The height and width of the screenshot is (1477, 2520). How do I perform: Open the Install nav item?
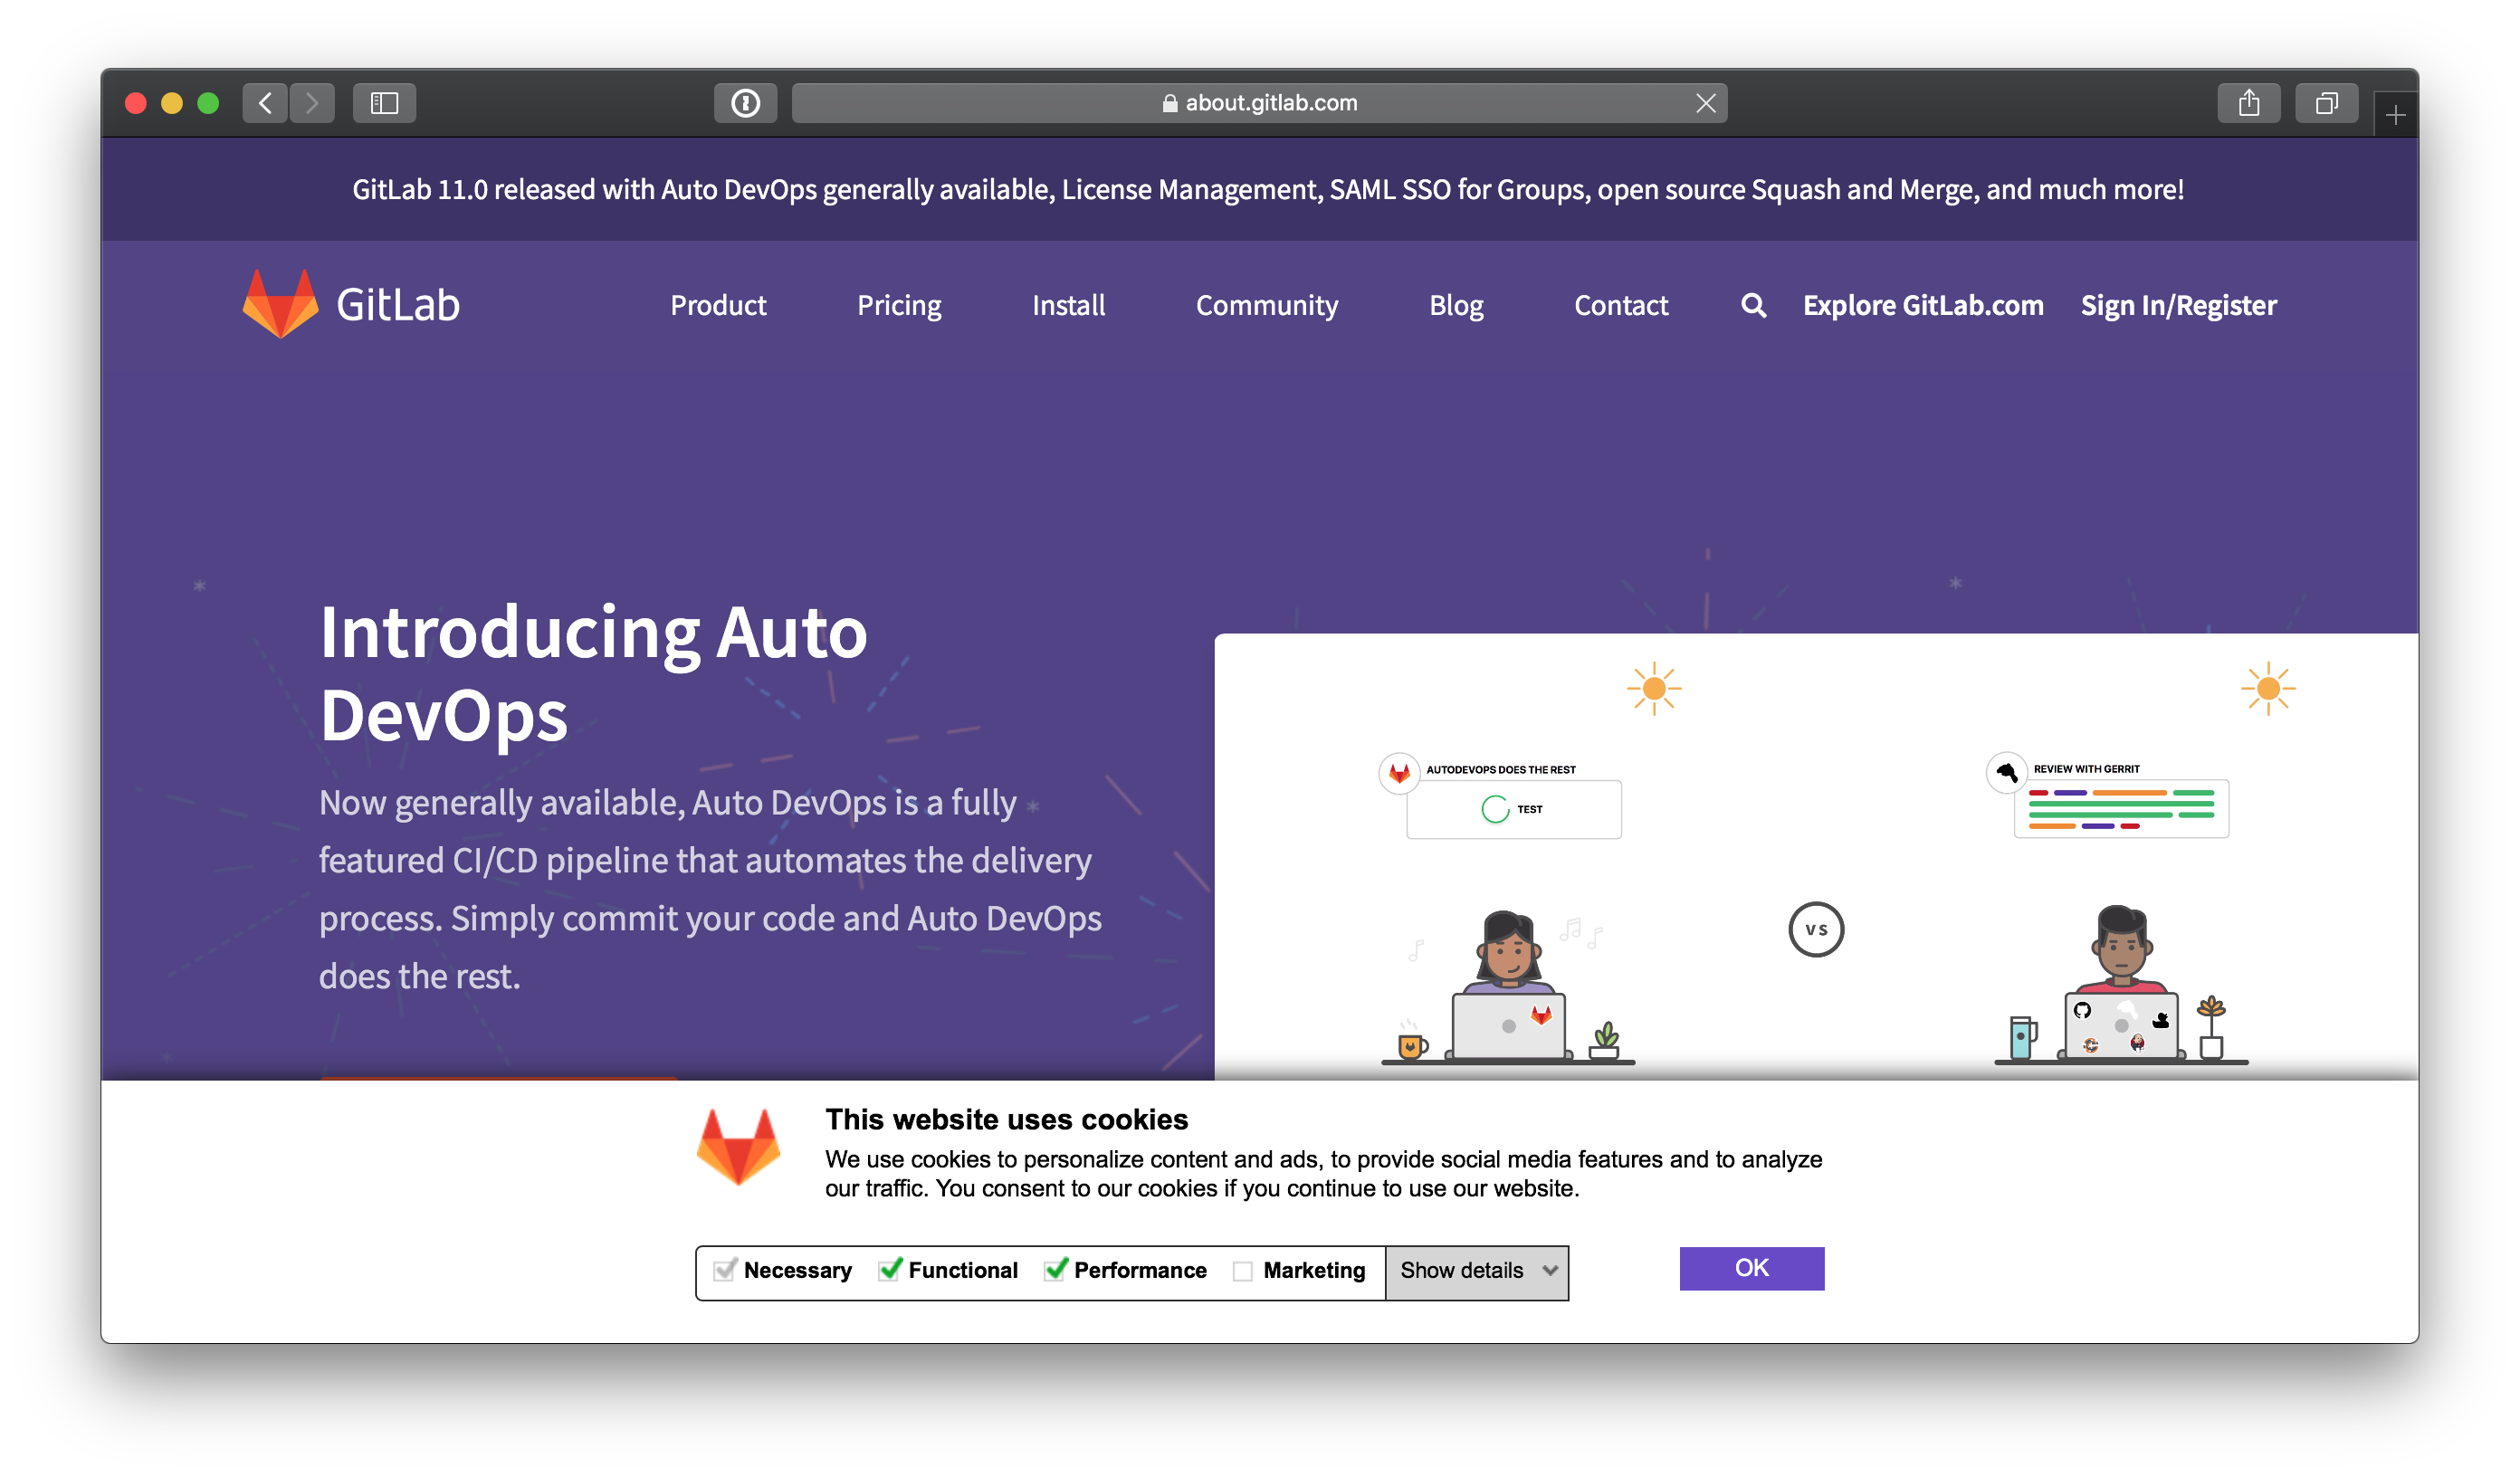1068,305
